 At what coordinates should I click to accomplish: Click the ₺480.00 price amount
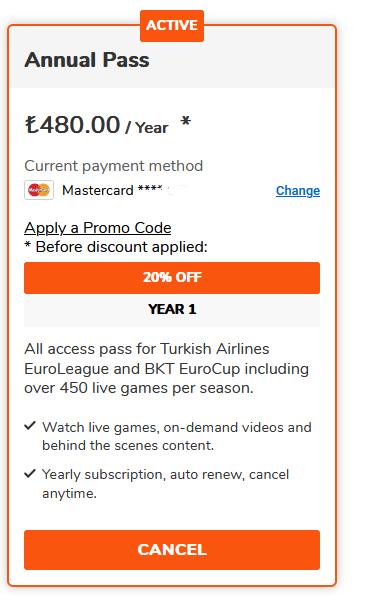click(72, 125)
